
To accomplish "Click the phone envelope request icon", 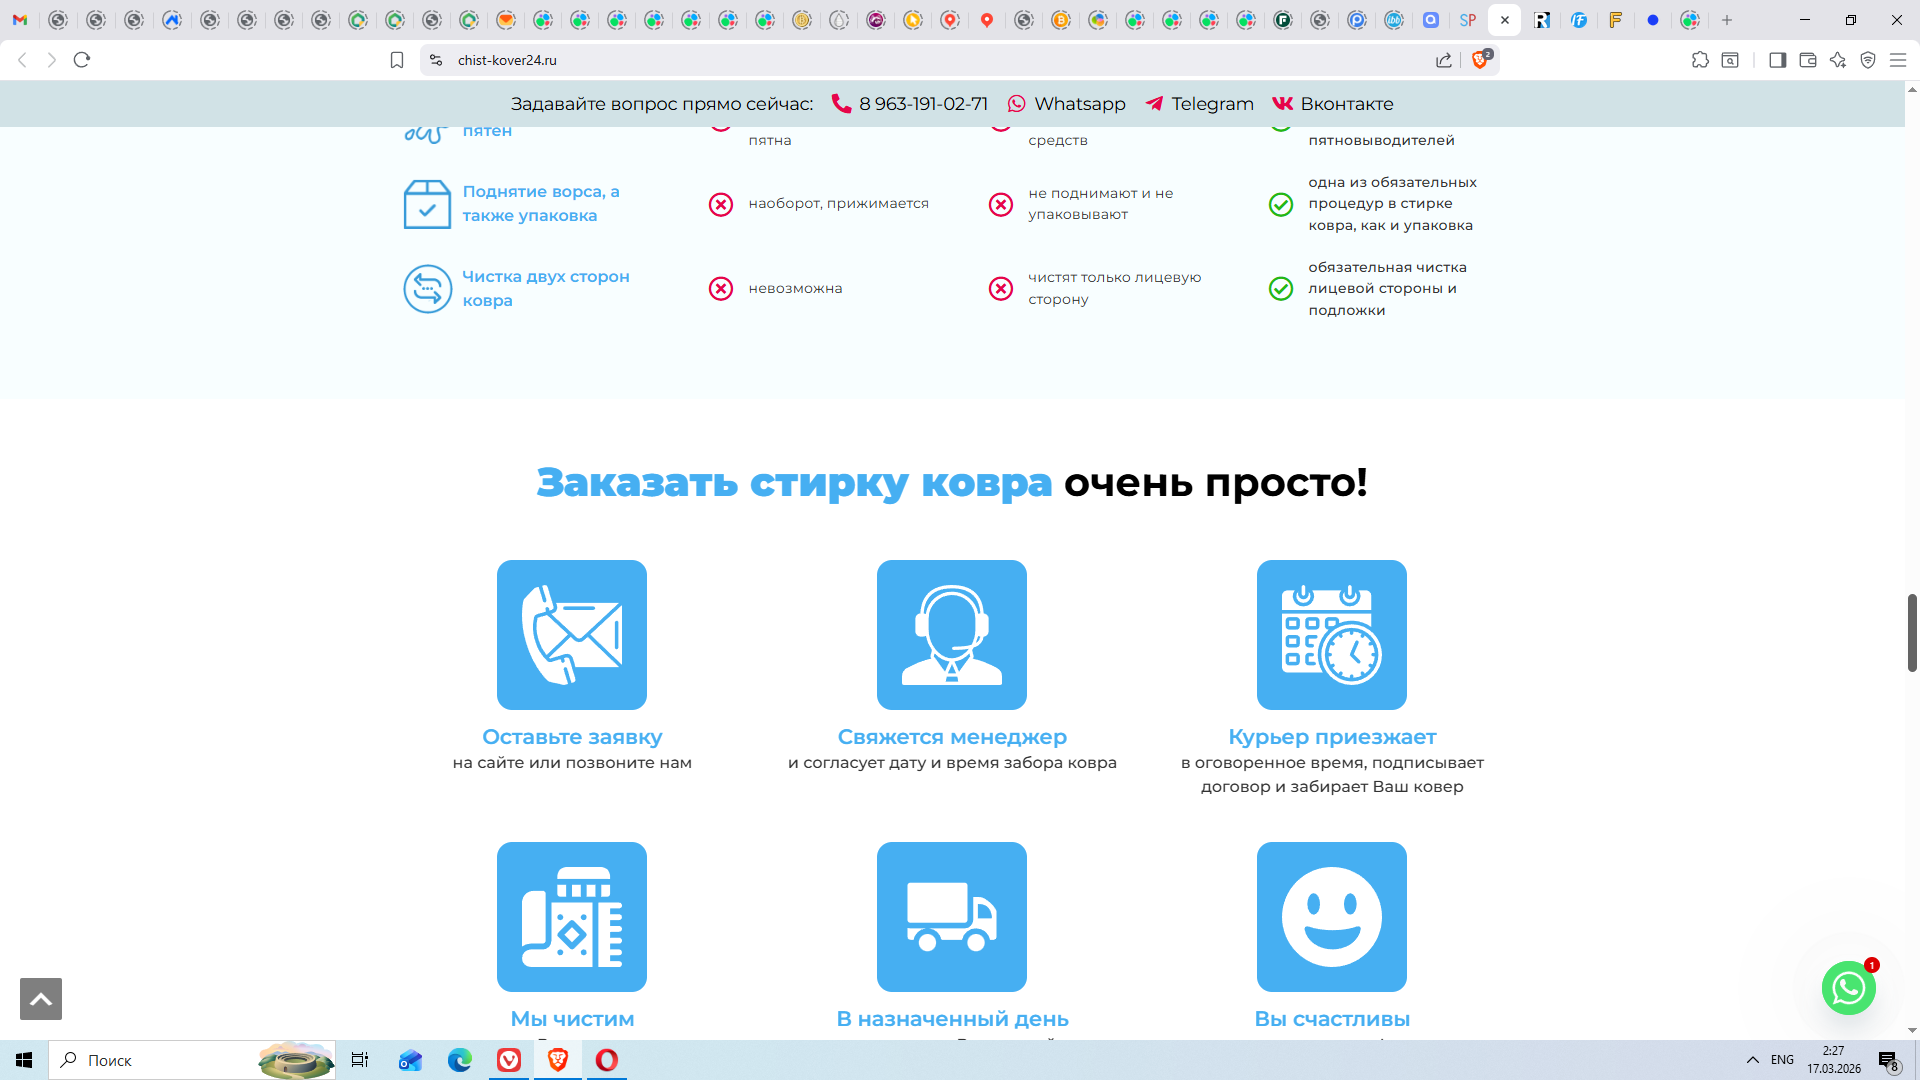I will pos(572,635).
